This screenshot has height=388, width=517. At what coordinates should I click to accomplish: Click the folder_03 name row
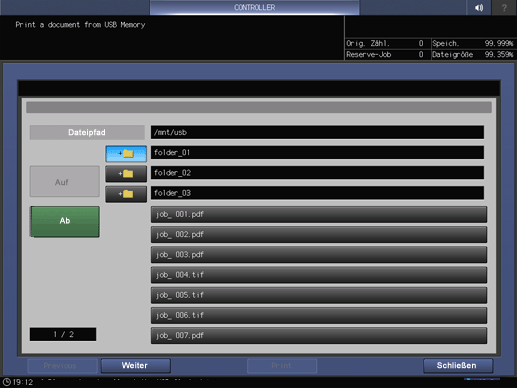pos(317,193)
